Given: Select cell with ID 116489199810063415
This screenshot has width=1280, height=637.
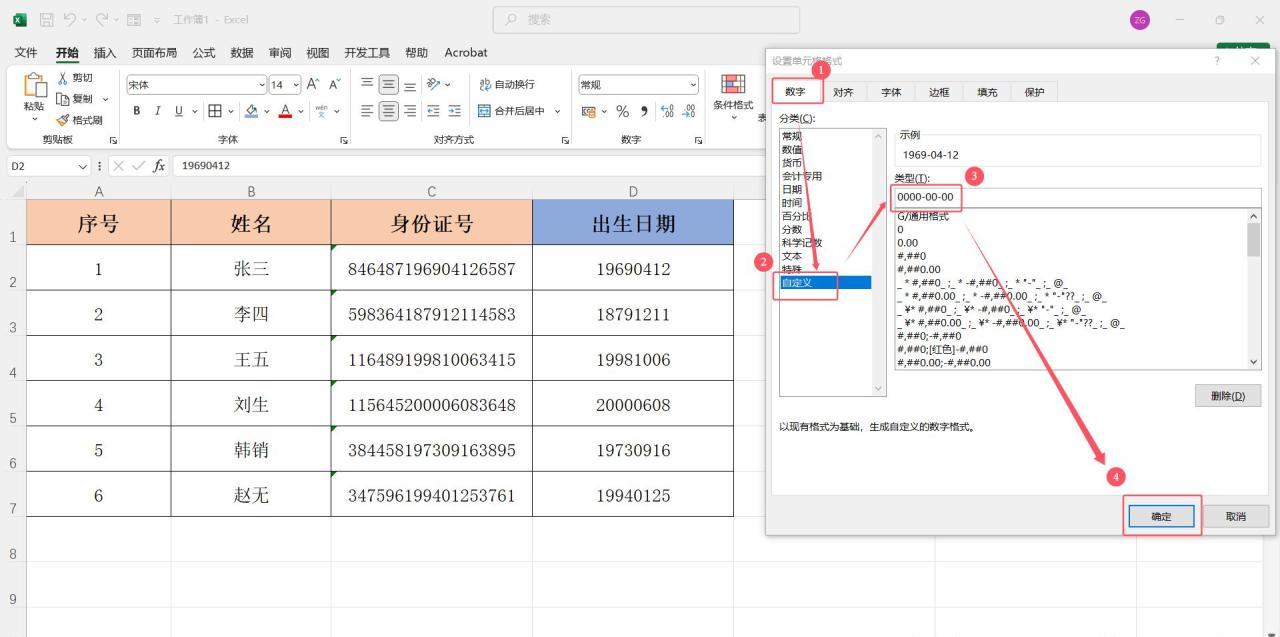Looking at the screenshot, I should click(431, 359).
